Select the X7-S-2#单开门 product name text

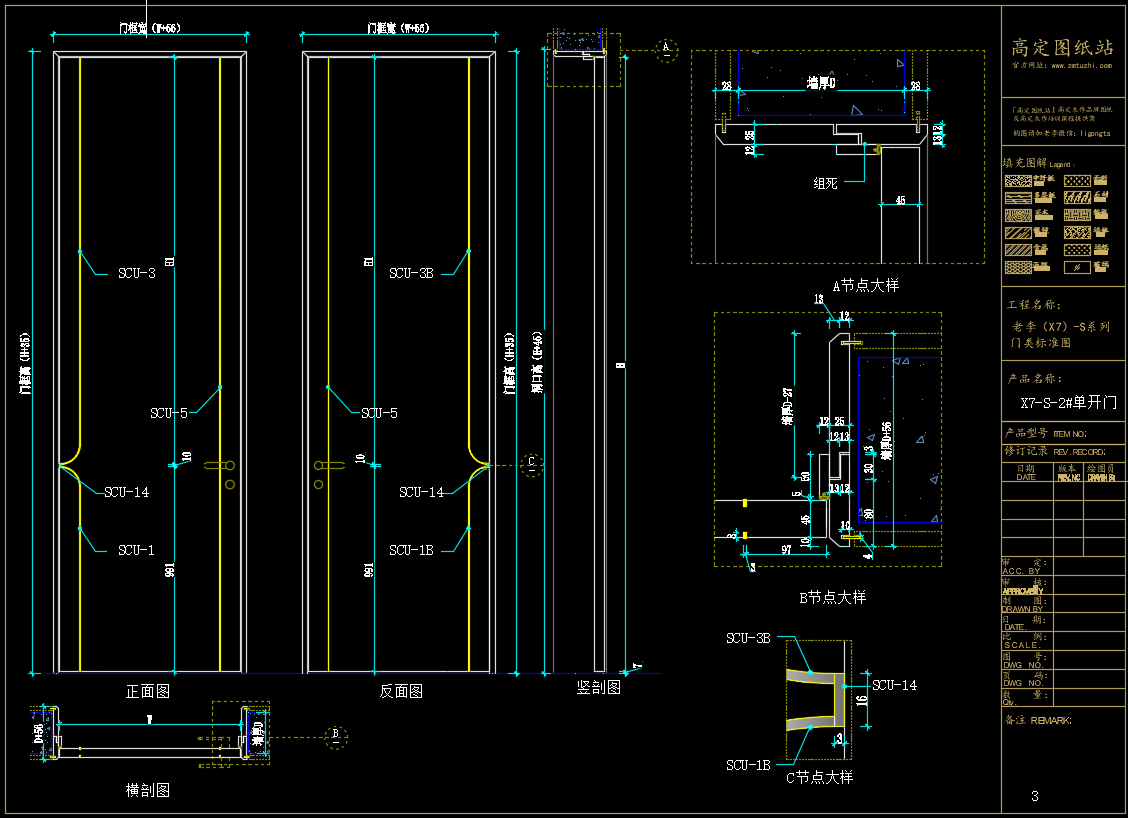tap(1068, 403)
